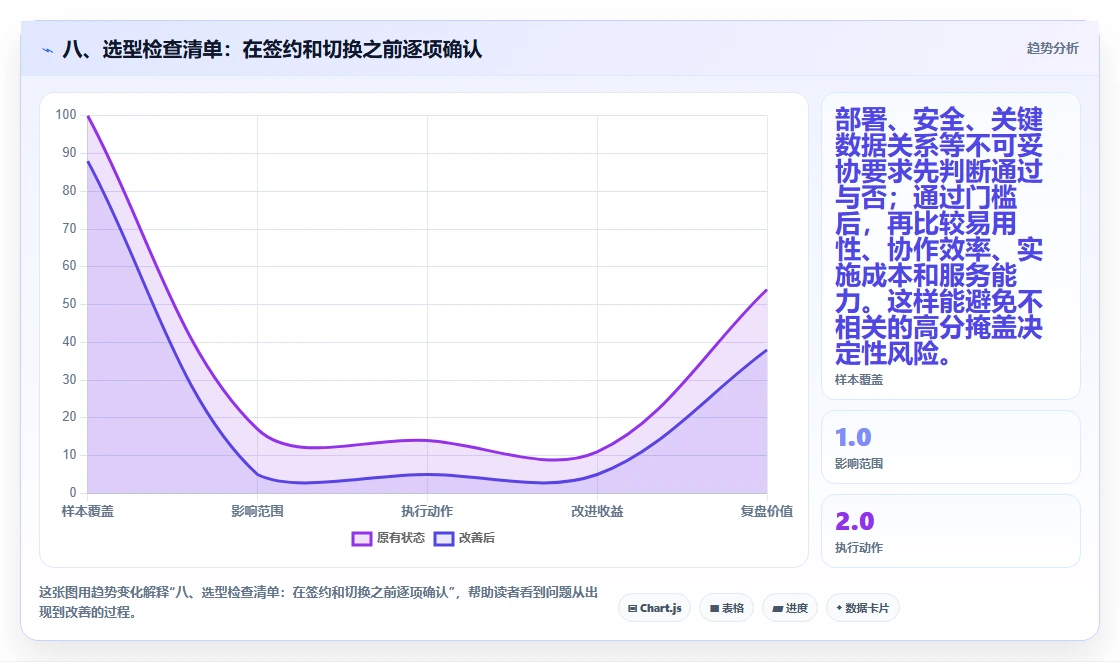Click the 1.0 value in 影响范围 card
This screenshot has width=1120, height=662.
click(x=853, y=437)
